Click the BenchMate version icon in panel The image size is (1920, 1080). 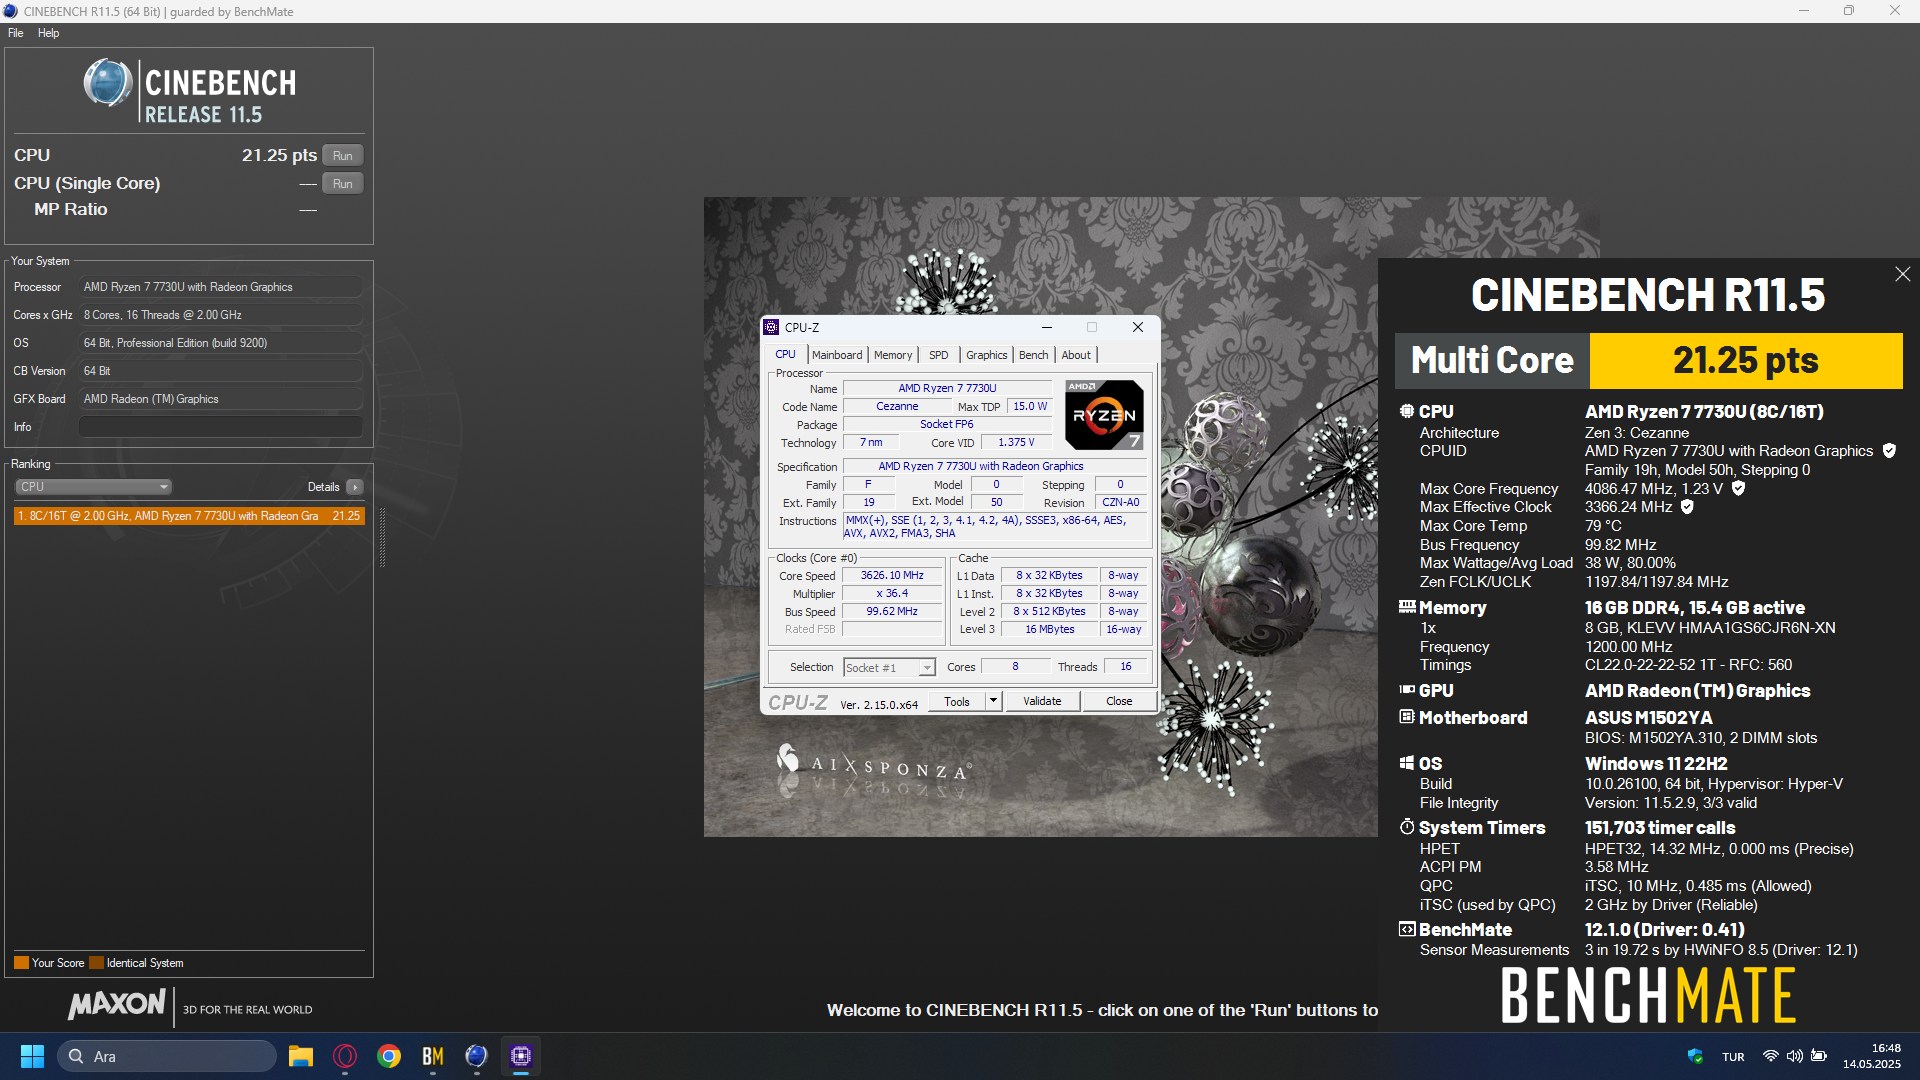click(1407, 929)
